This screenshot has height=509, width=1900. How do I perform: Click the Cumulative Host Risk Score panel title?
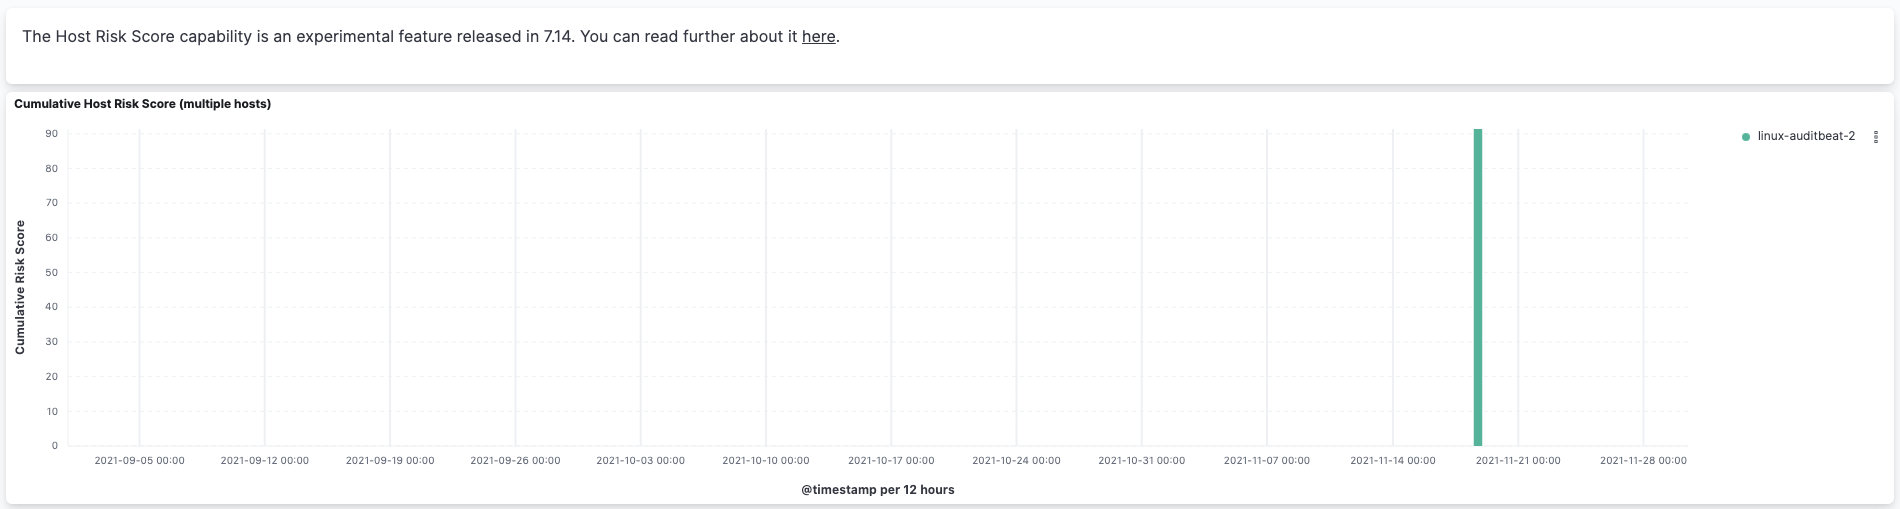142,104
